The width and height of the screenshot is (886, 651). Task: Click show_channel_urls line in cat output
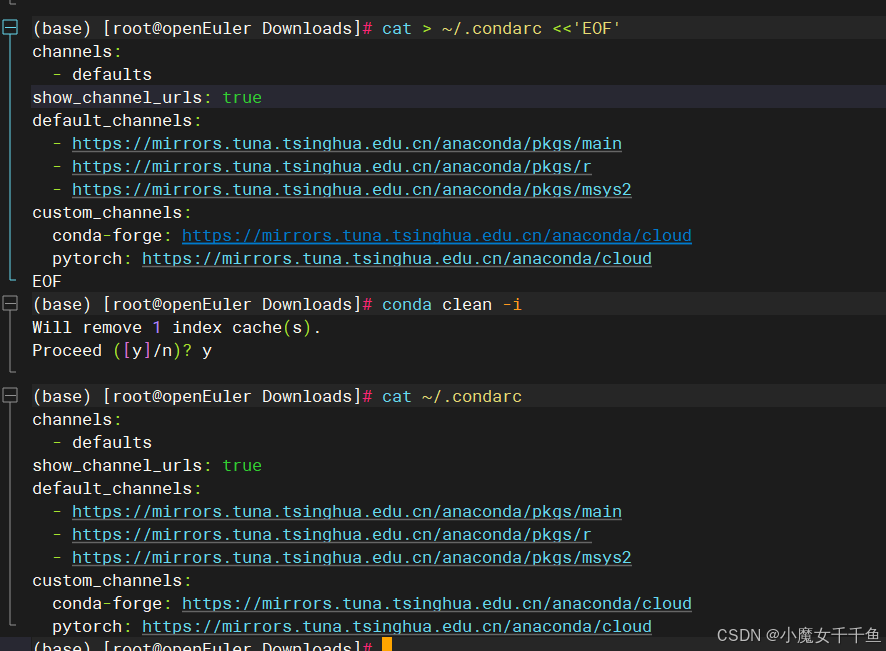147,466
